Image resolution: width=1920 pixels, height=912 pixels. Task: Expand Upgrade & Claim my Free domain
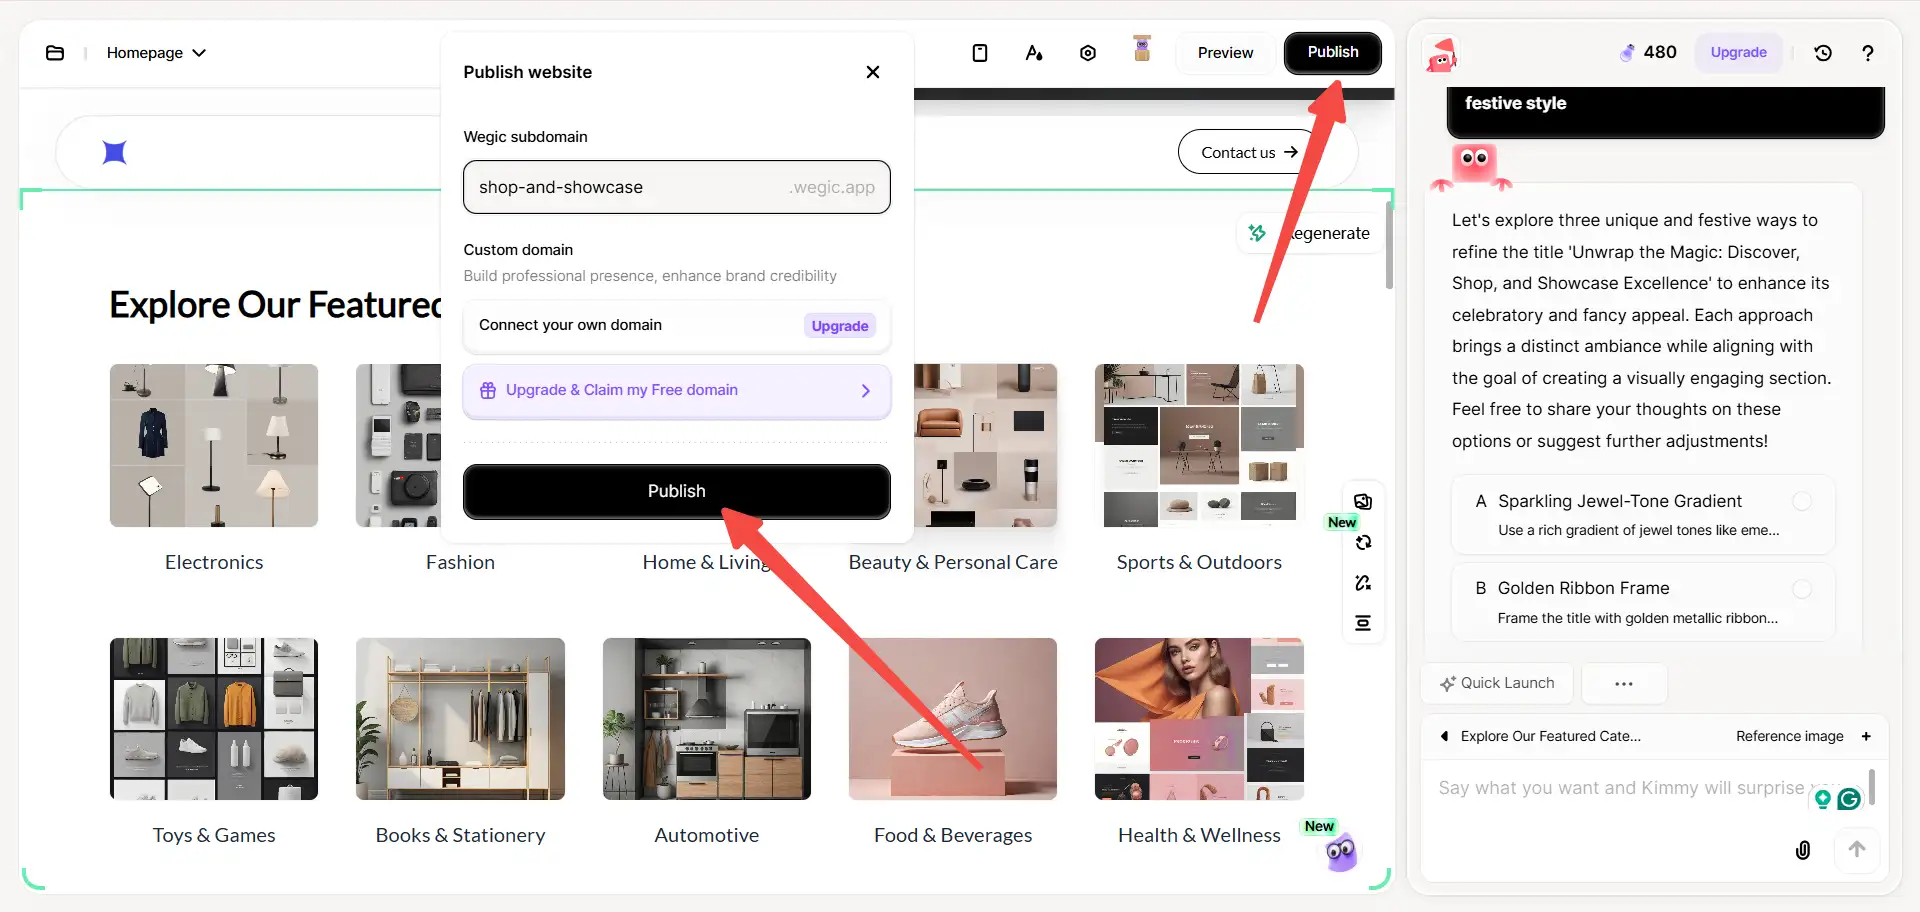pyautogui.click(x=676, y=391)
